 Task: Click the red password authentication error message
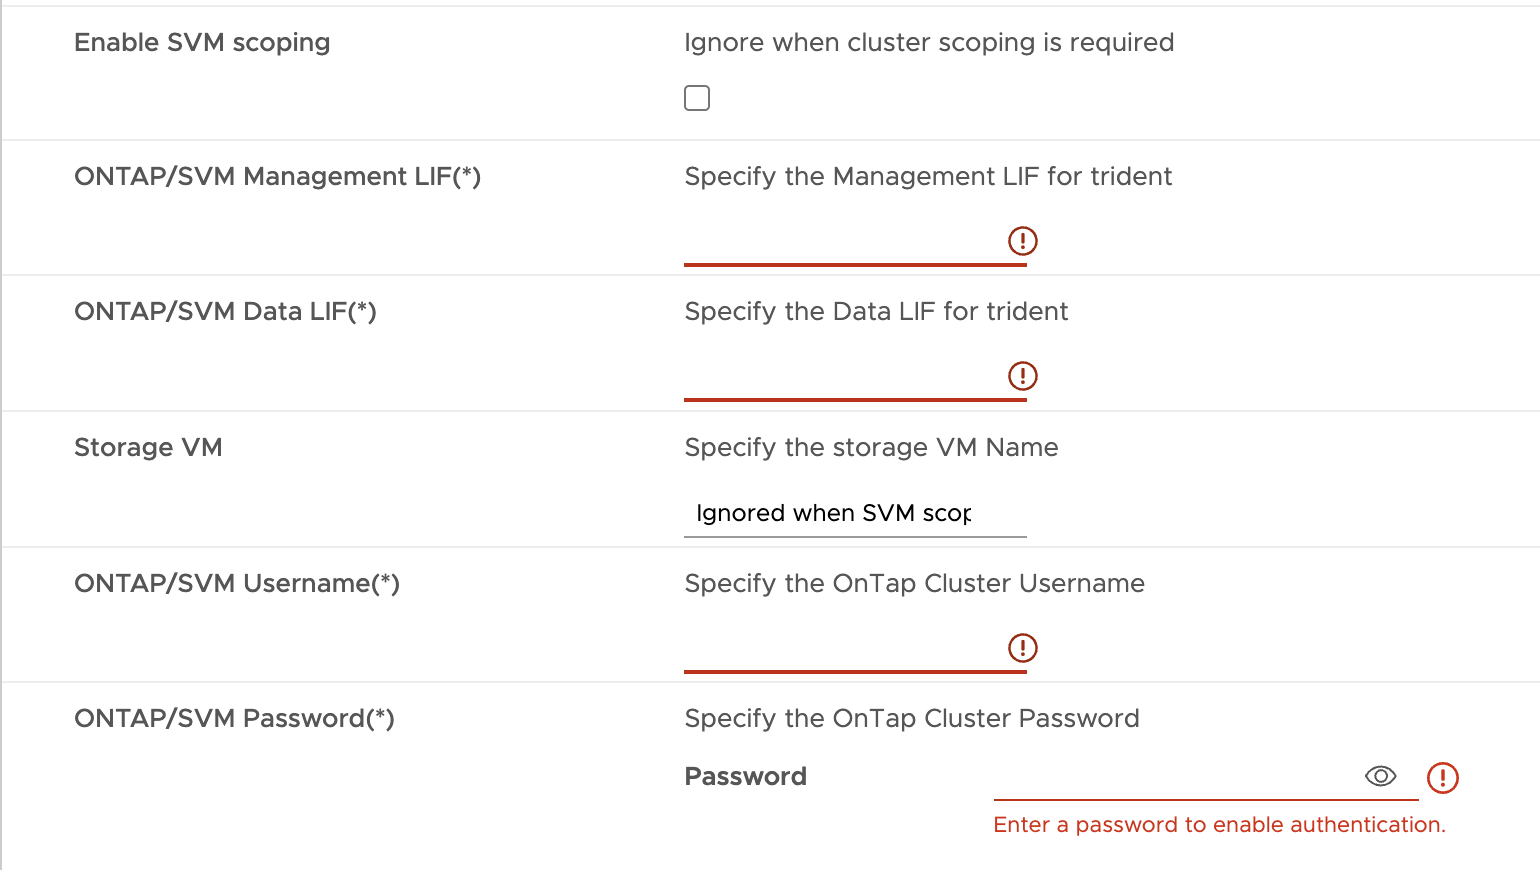[x=1219, y=825]
